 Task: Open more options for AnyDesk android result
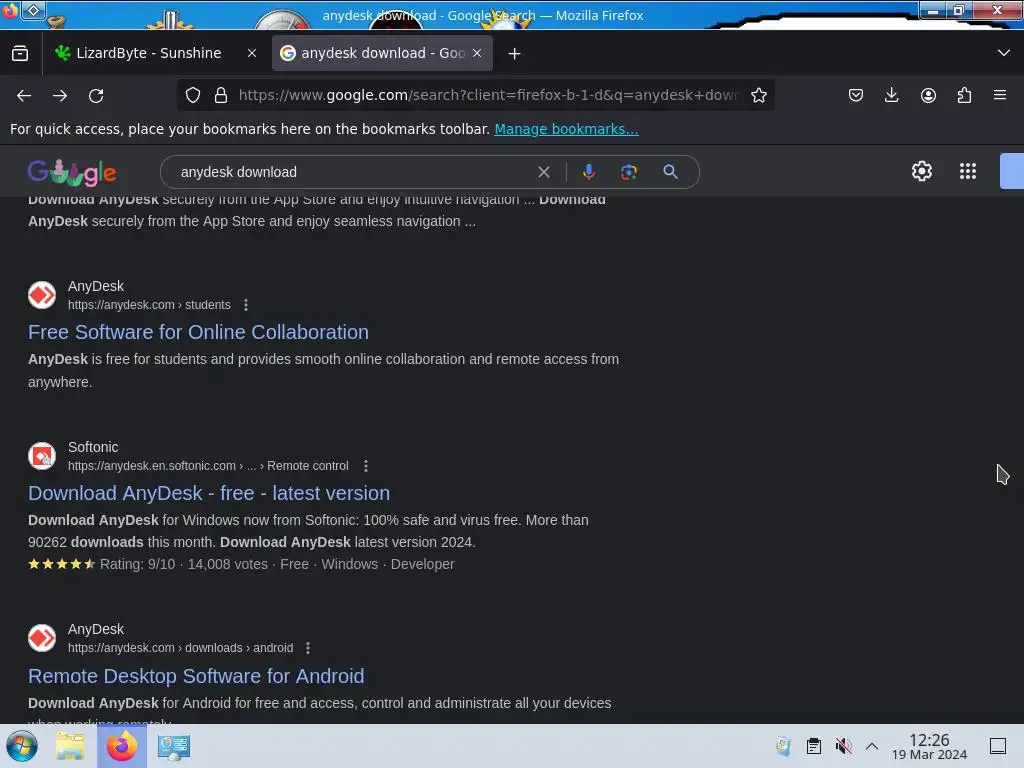[308, 648]
